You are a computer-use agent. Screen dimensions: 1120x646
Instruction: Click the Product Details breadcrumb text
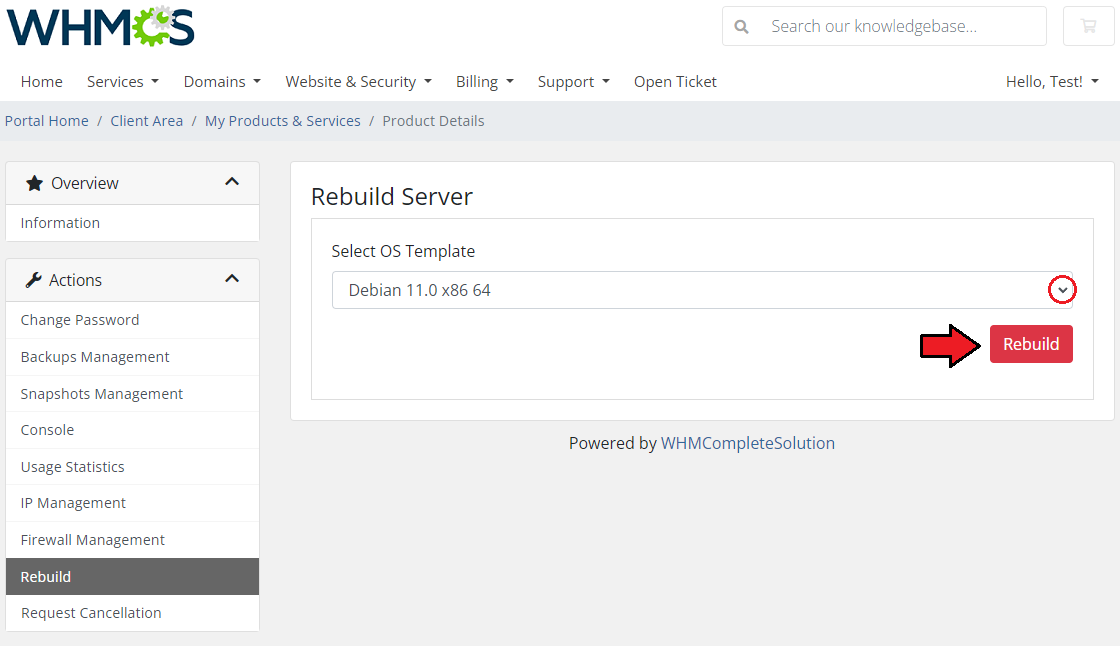[x=433, y=121]
